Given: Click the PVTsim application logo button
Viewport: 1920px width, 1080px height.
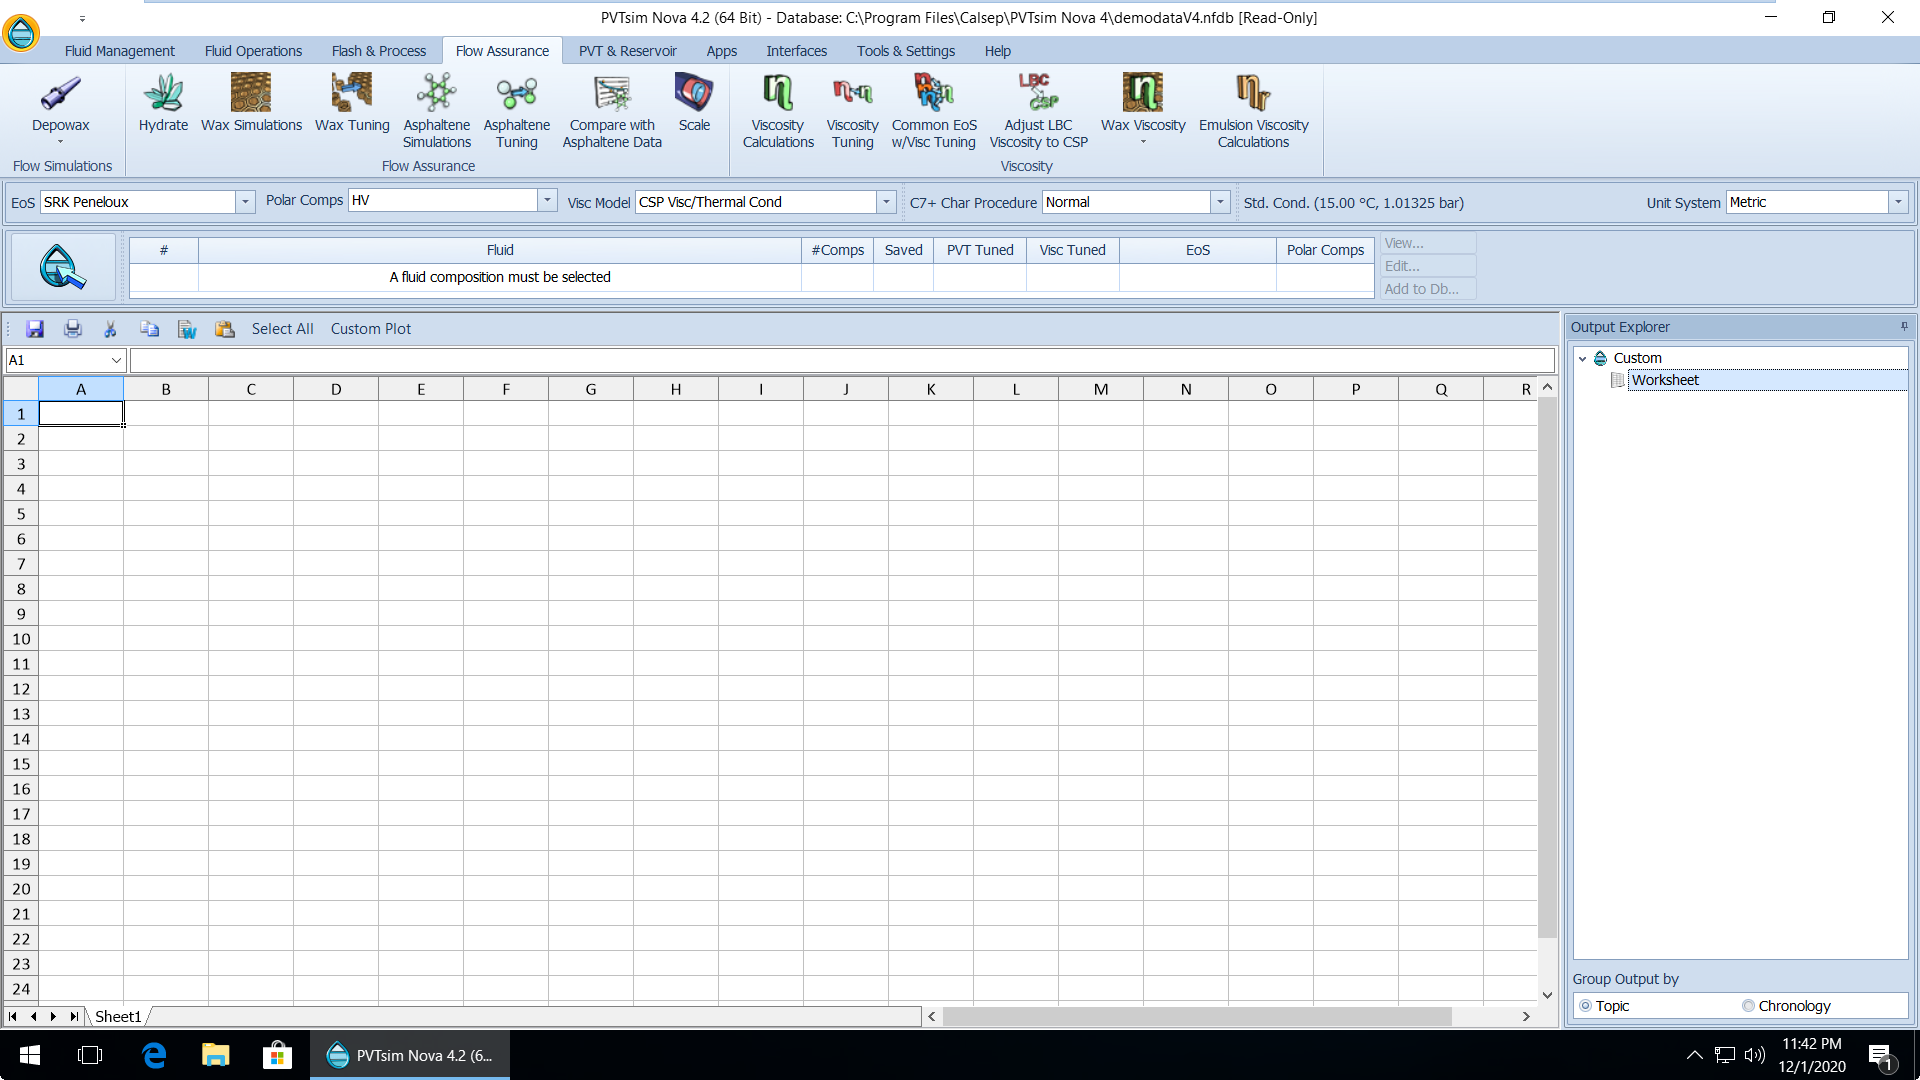Looking at the screenshot, I should [x=21, y=33].
